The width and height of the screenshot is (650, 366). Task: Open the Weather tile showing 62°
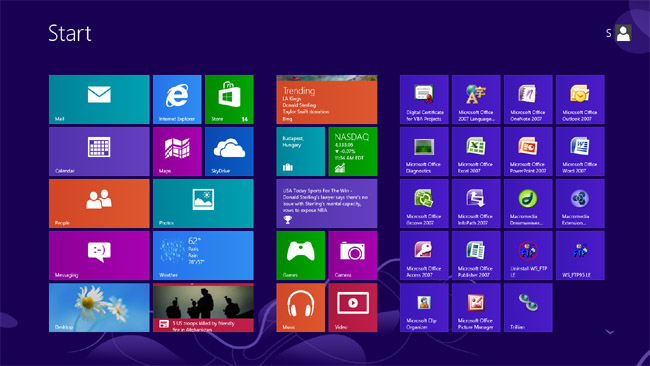coord(203,255)
